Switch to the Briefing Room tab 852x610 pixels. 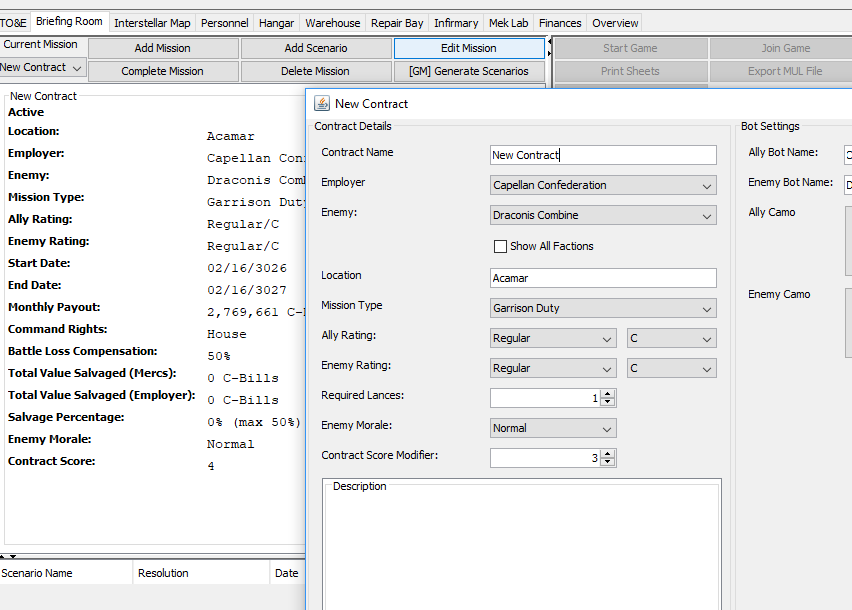pos(69,22)
